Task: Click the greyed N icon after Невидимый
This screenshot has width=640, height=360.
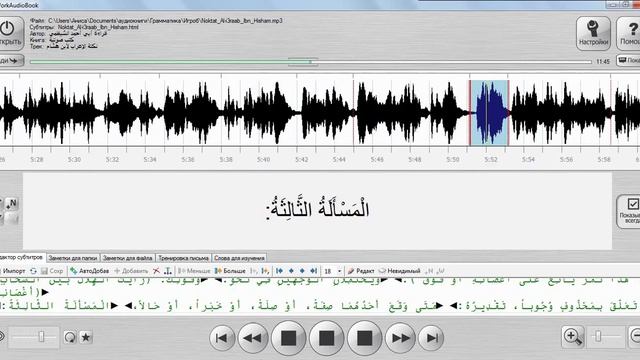Action: tap(429, 271)
